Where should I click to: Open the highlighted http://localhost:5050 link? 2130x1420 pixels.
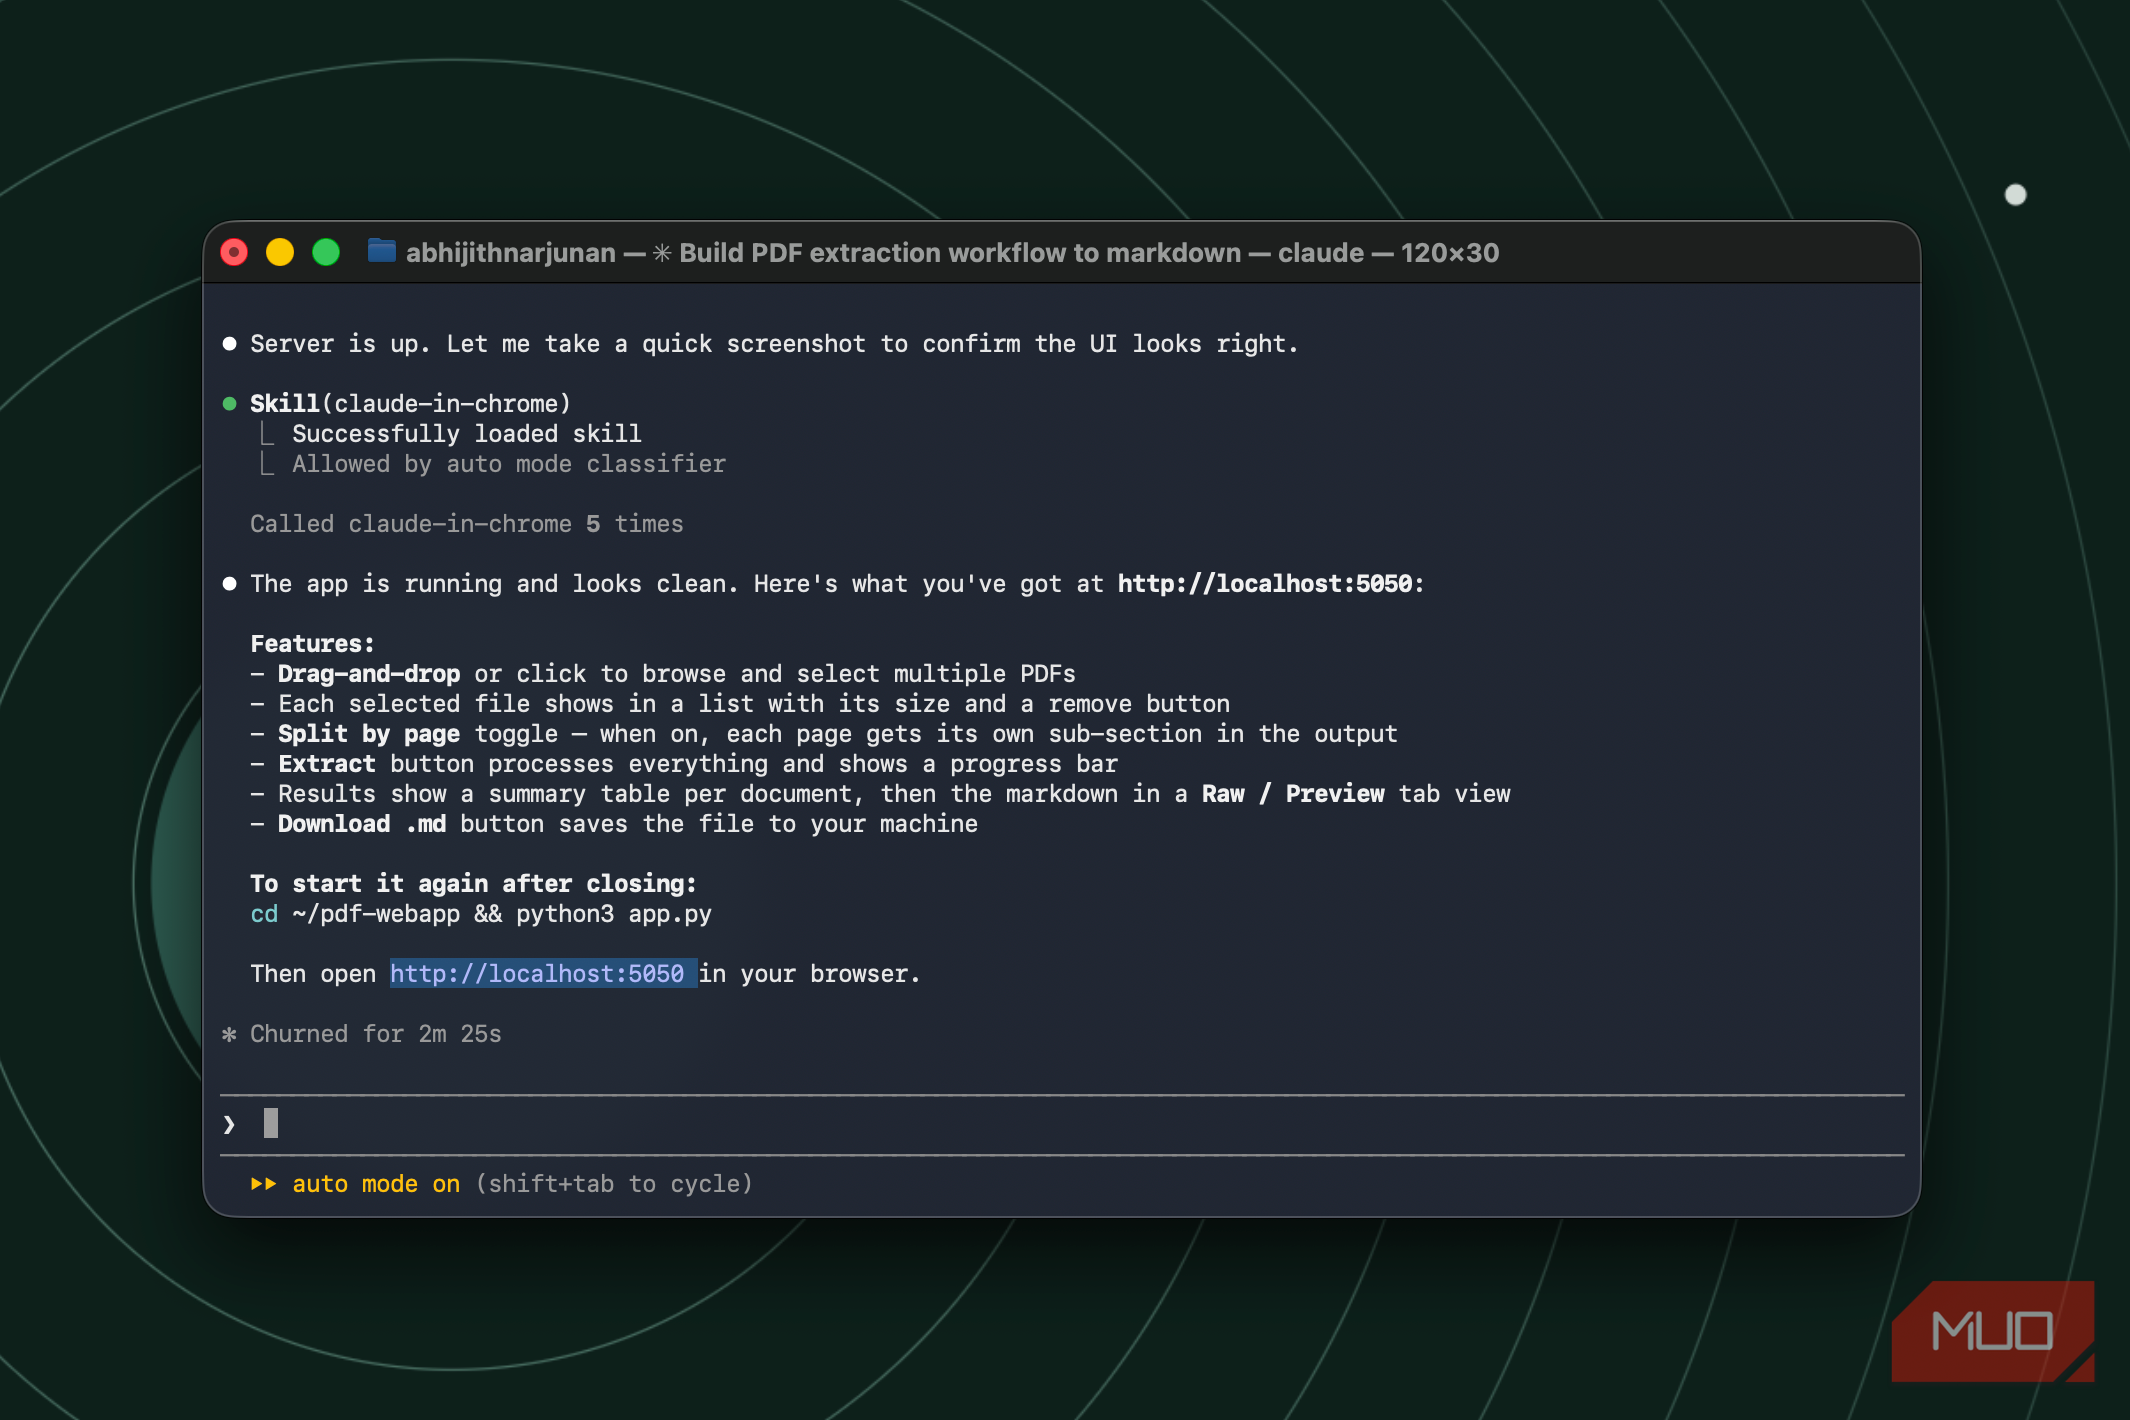[x=537, y=973]
